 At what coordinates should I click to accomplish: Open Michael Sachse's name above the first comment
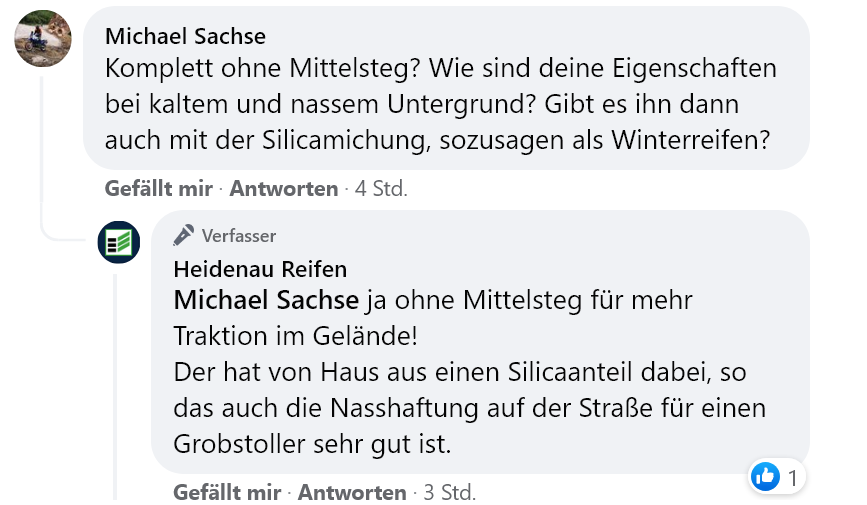click(185, 37)
